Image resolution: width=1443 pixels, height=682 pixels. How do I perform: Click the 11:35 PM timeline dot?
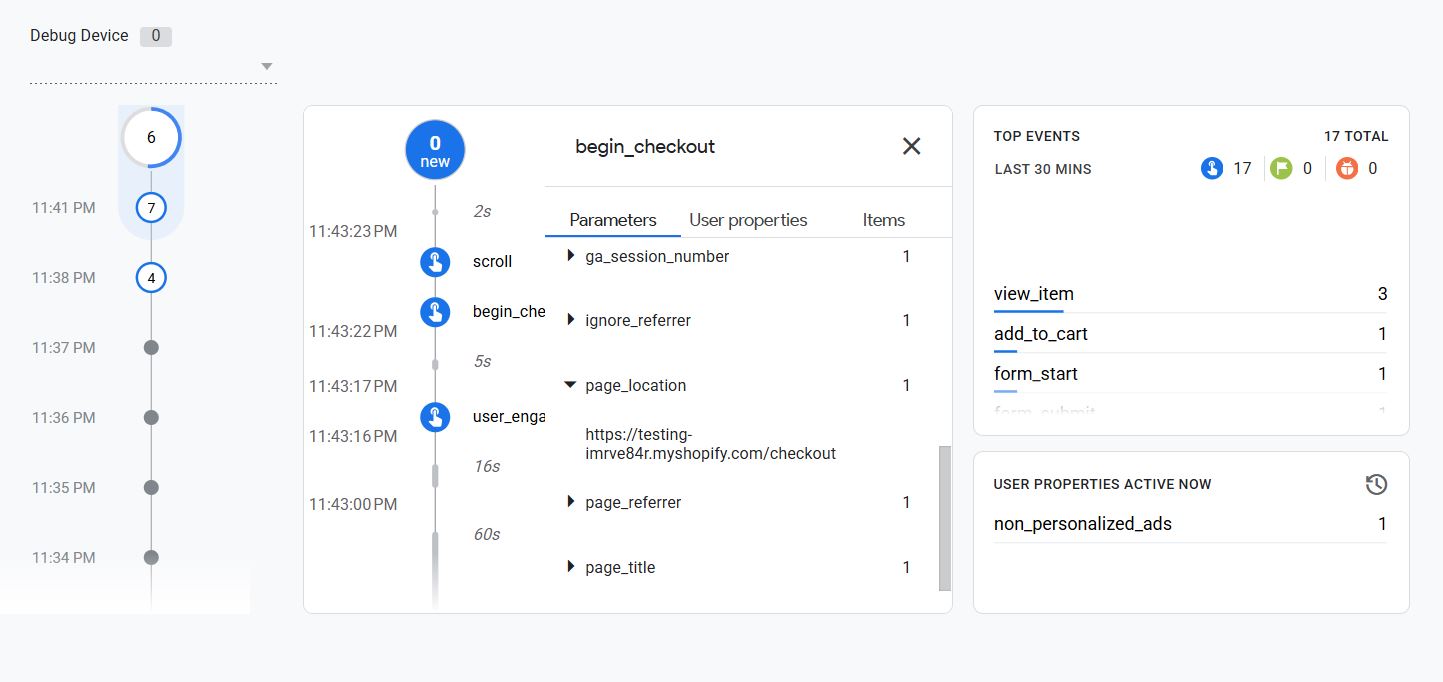pyautogui.click(x=151, y=488)
